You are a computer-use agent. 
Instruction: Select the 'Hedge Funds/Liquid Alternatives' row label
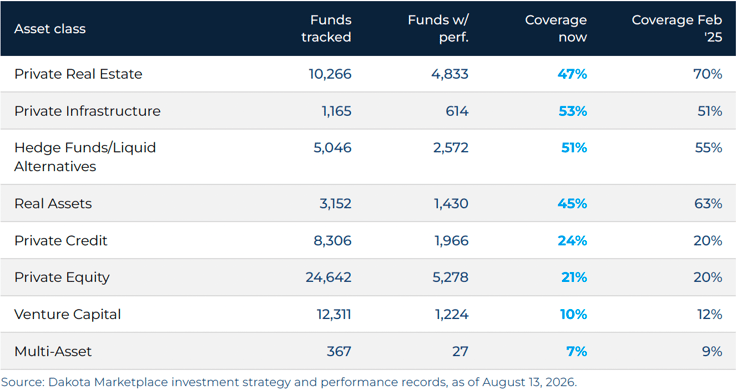pyautogui.click(x=85, y=156)
